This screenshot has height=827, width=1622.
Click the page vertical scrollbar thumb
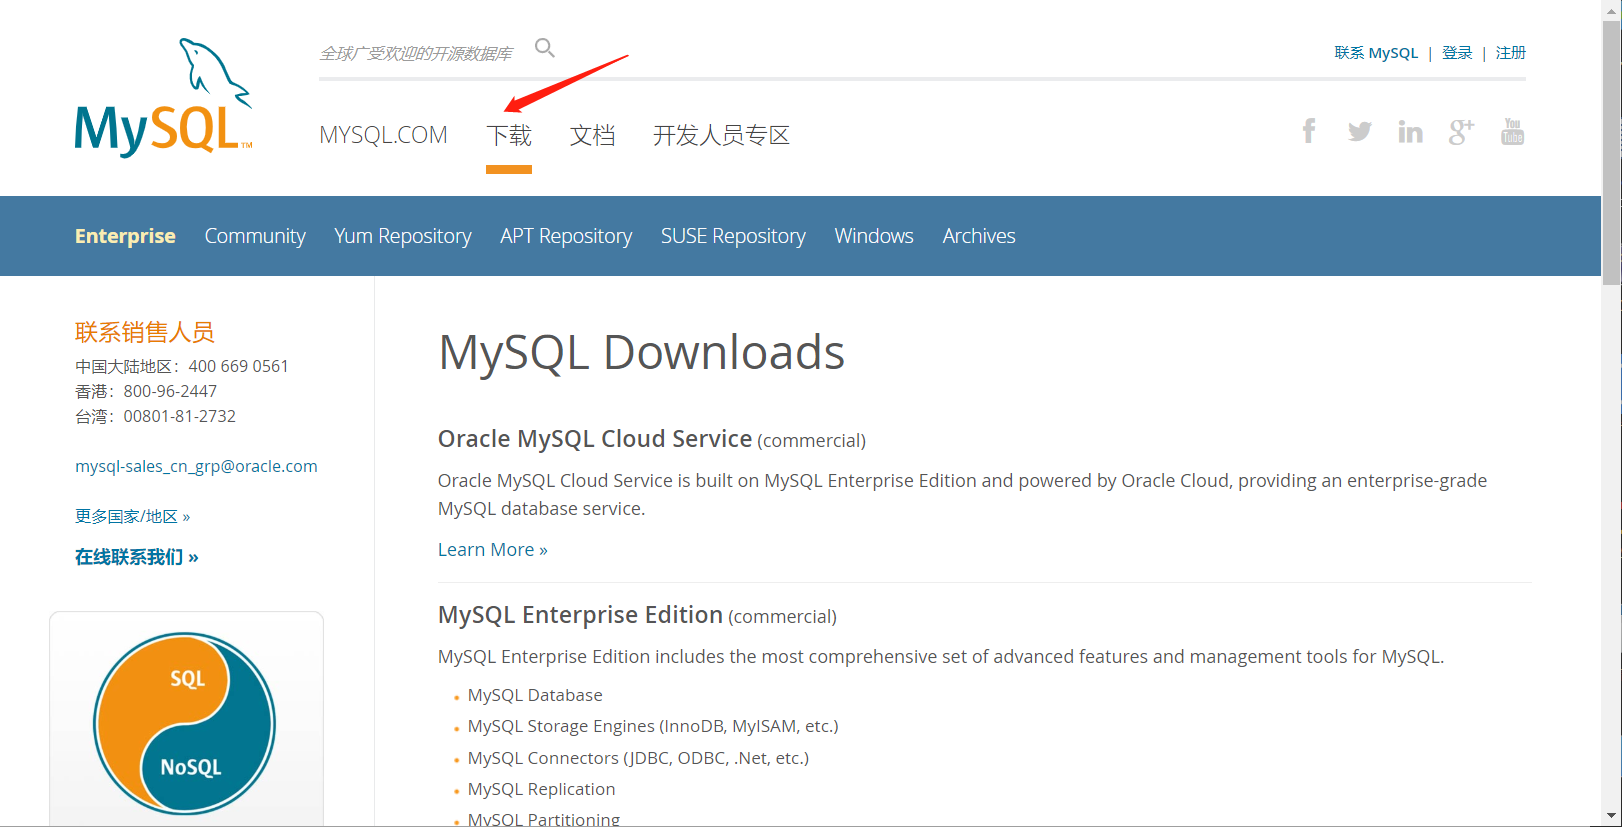point(1611,153)
